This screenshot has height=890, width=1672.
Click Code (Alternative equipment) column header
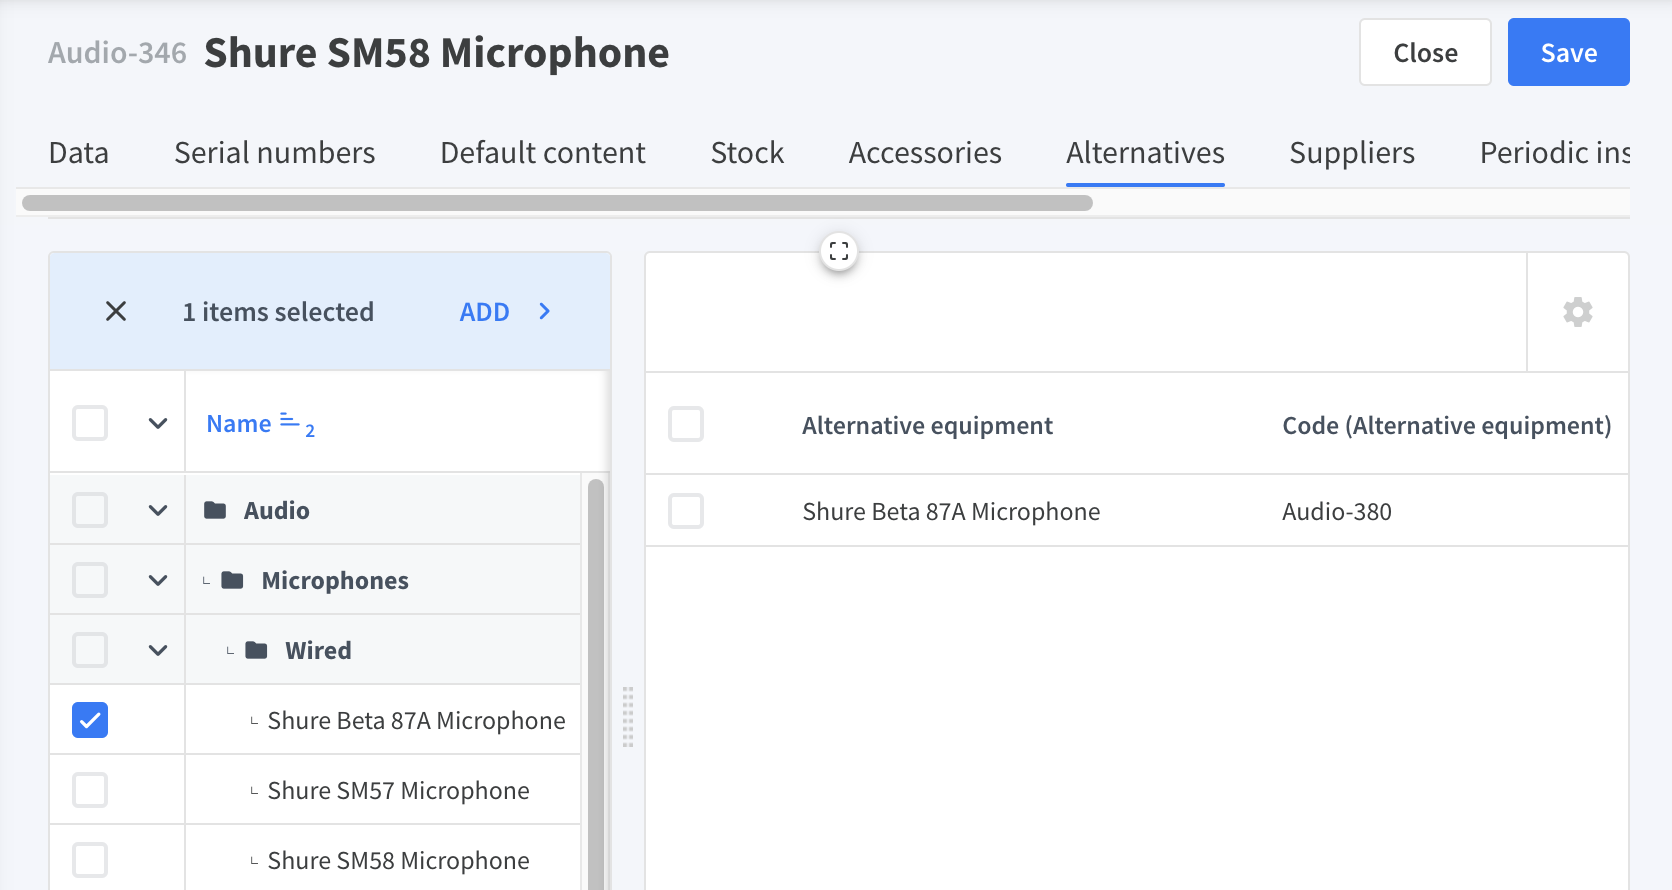click(1447, 425)
